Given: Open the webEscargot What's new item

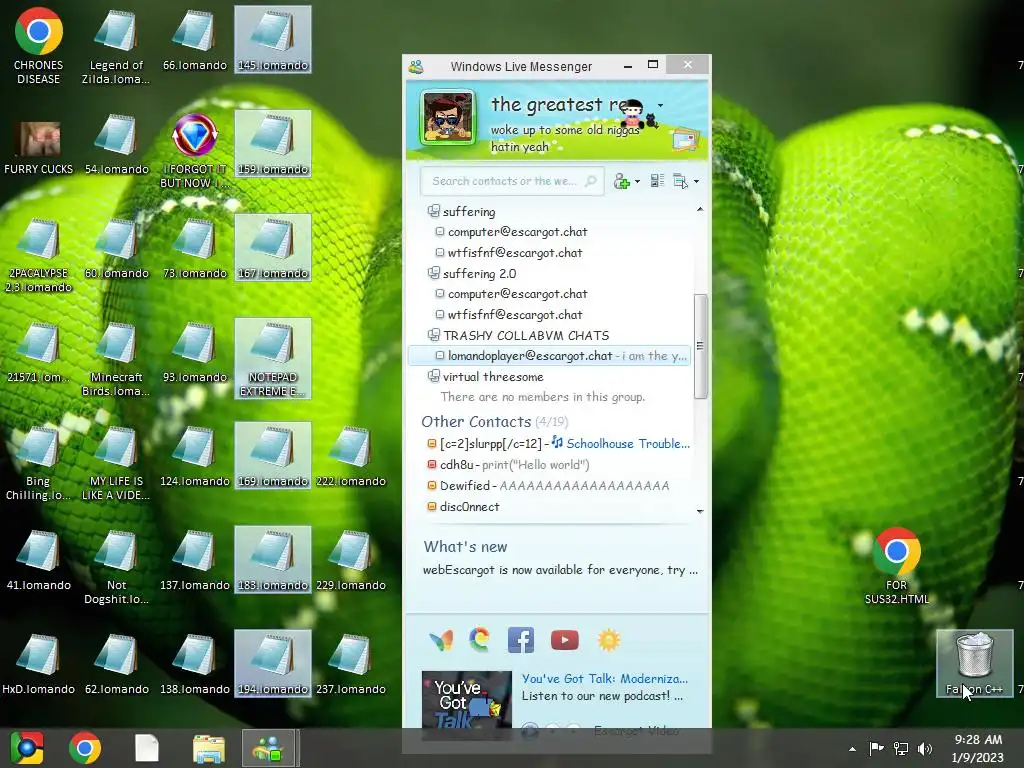Looking at the screenshot, I should tap(560, 570).
